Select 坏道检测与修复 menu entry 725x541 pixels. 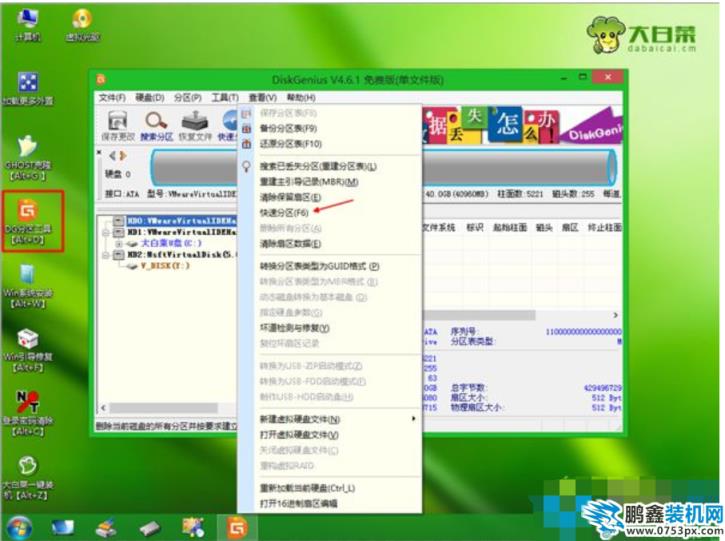pyautogui.click(x=295, y=328)
